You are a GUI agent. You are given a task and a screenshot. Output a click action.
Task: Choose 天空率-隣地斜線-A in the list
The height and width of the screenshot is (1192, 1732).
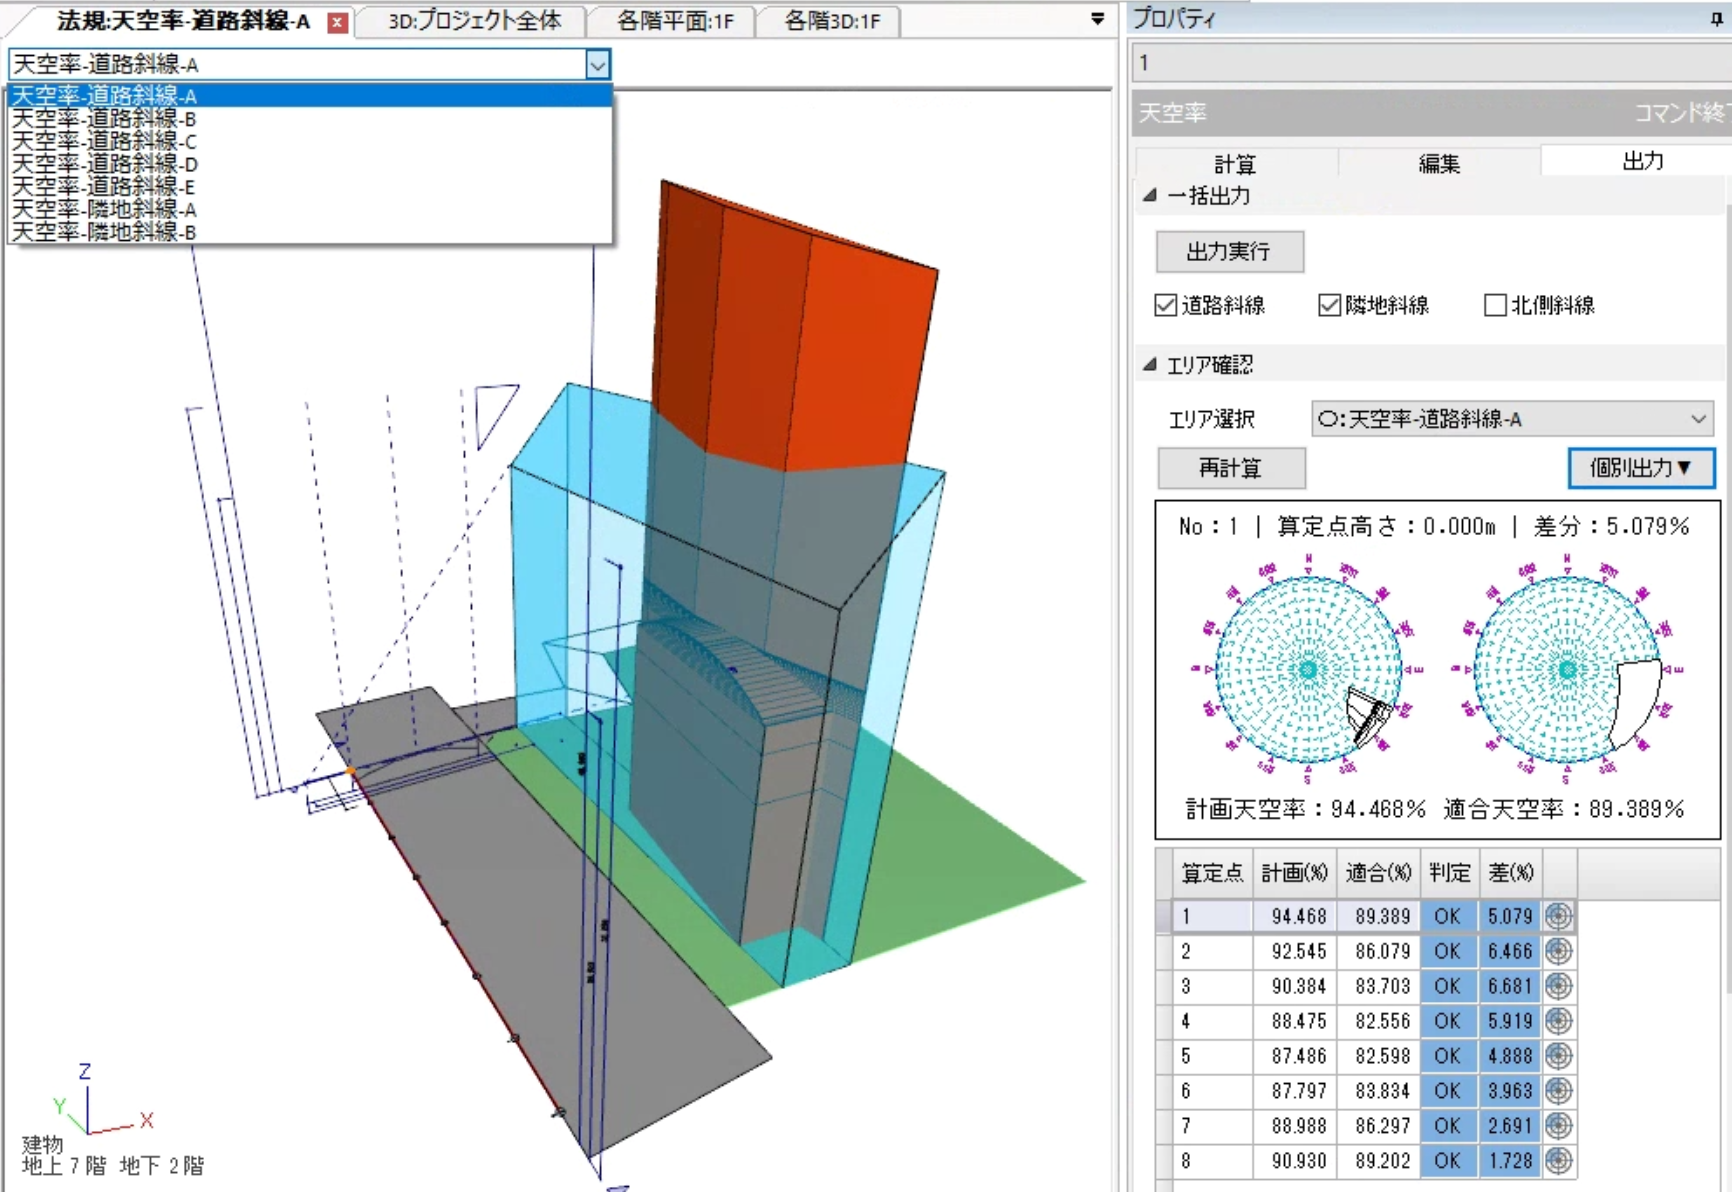[x=310, y=210]
